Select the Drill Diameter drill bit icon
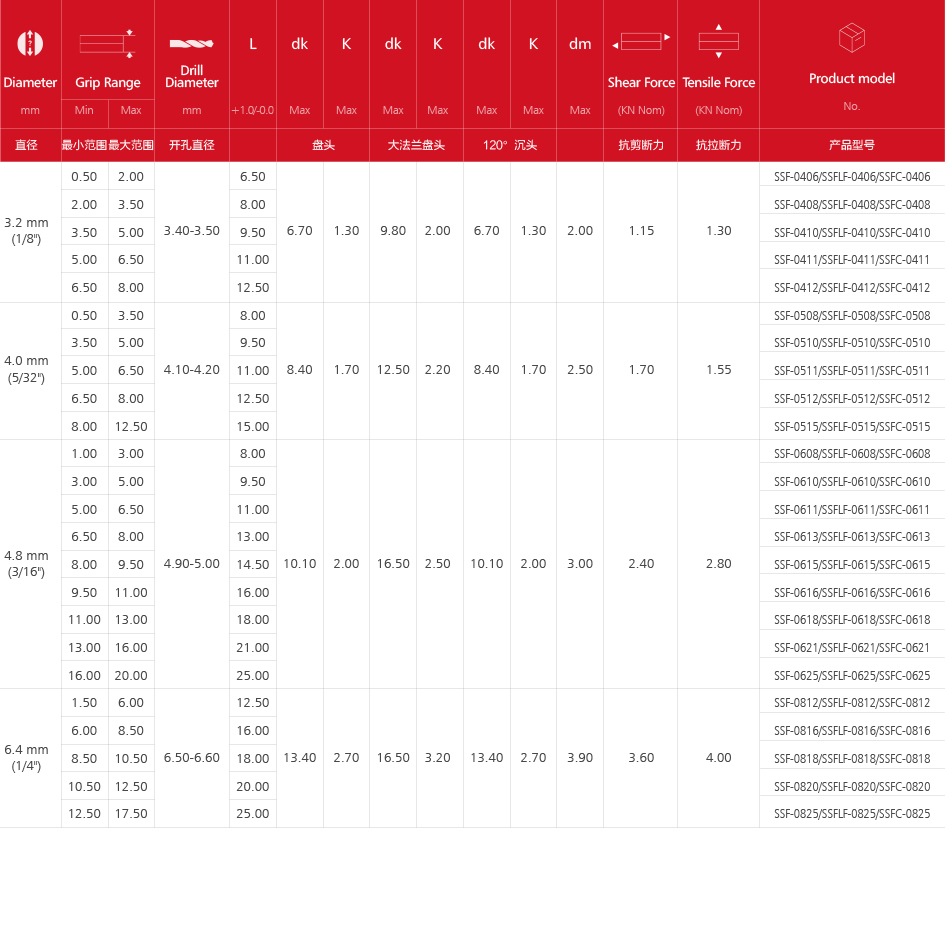The height and width of the screenshot is (946, 945). click(x=192, y=44)
